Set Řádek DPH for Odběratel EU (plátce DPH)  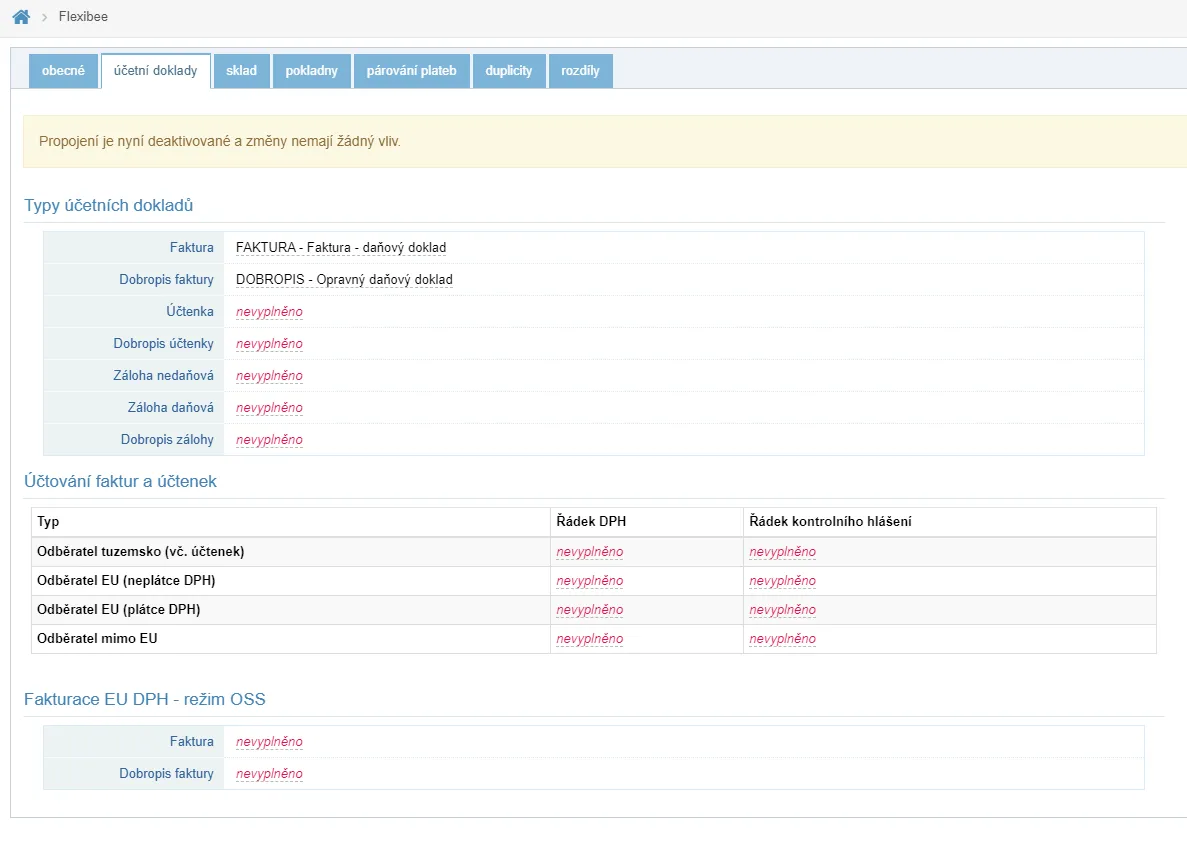pos(590,609)
